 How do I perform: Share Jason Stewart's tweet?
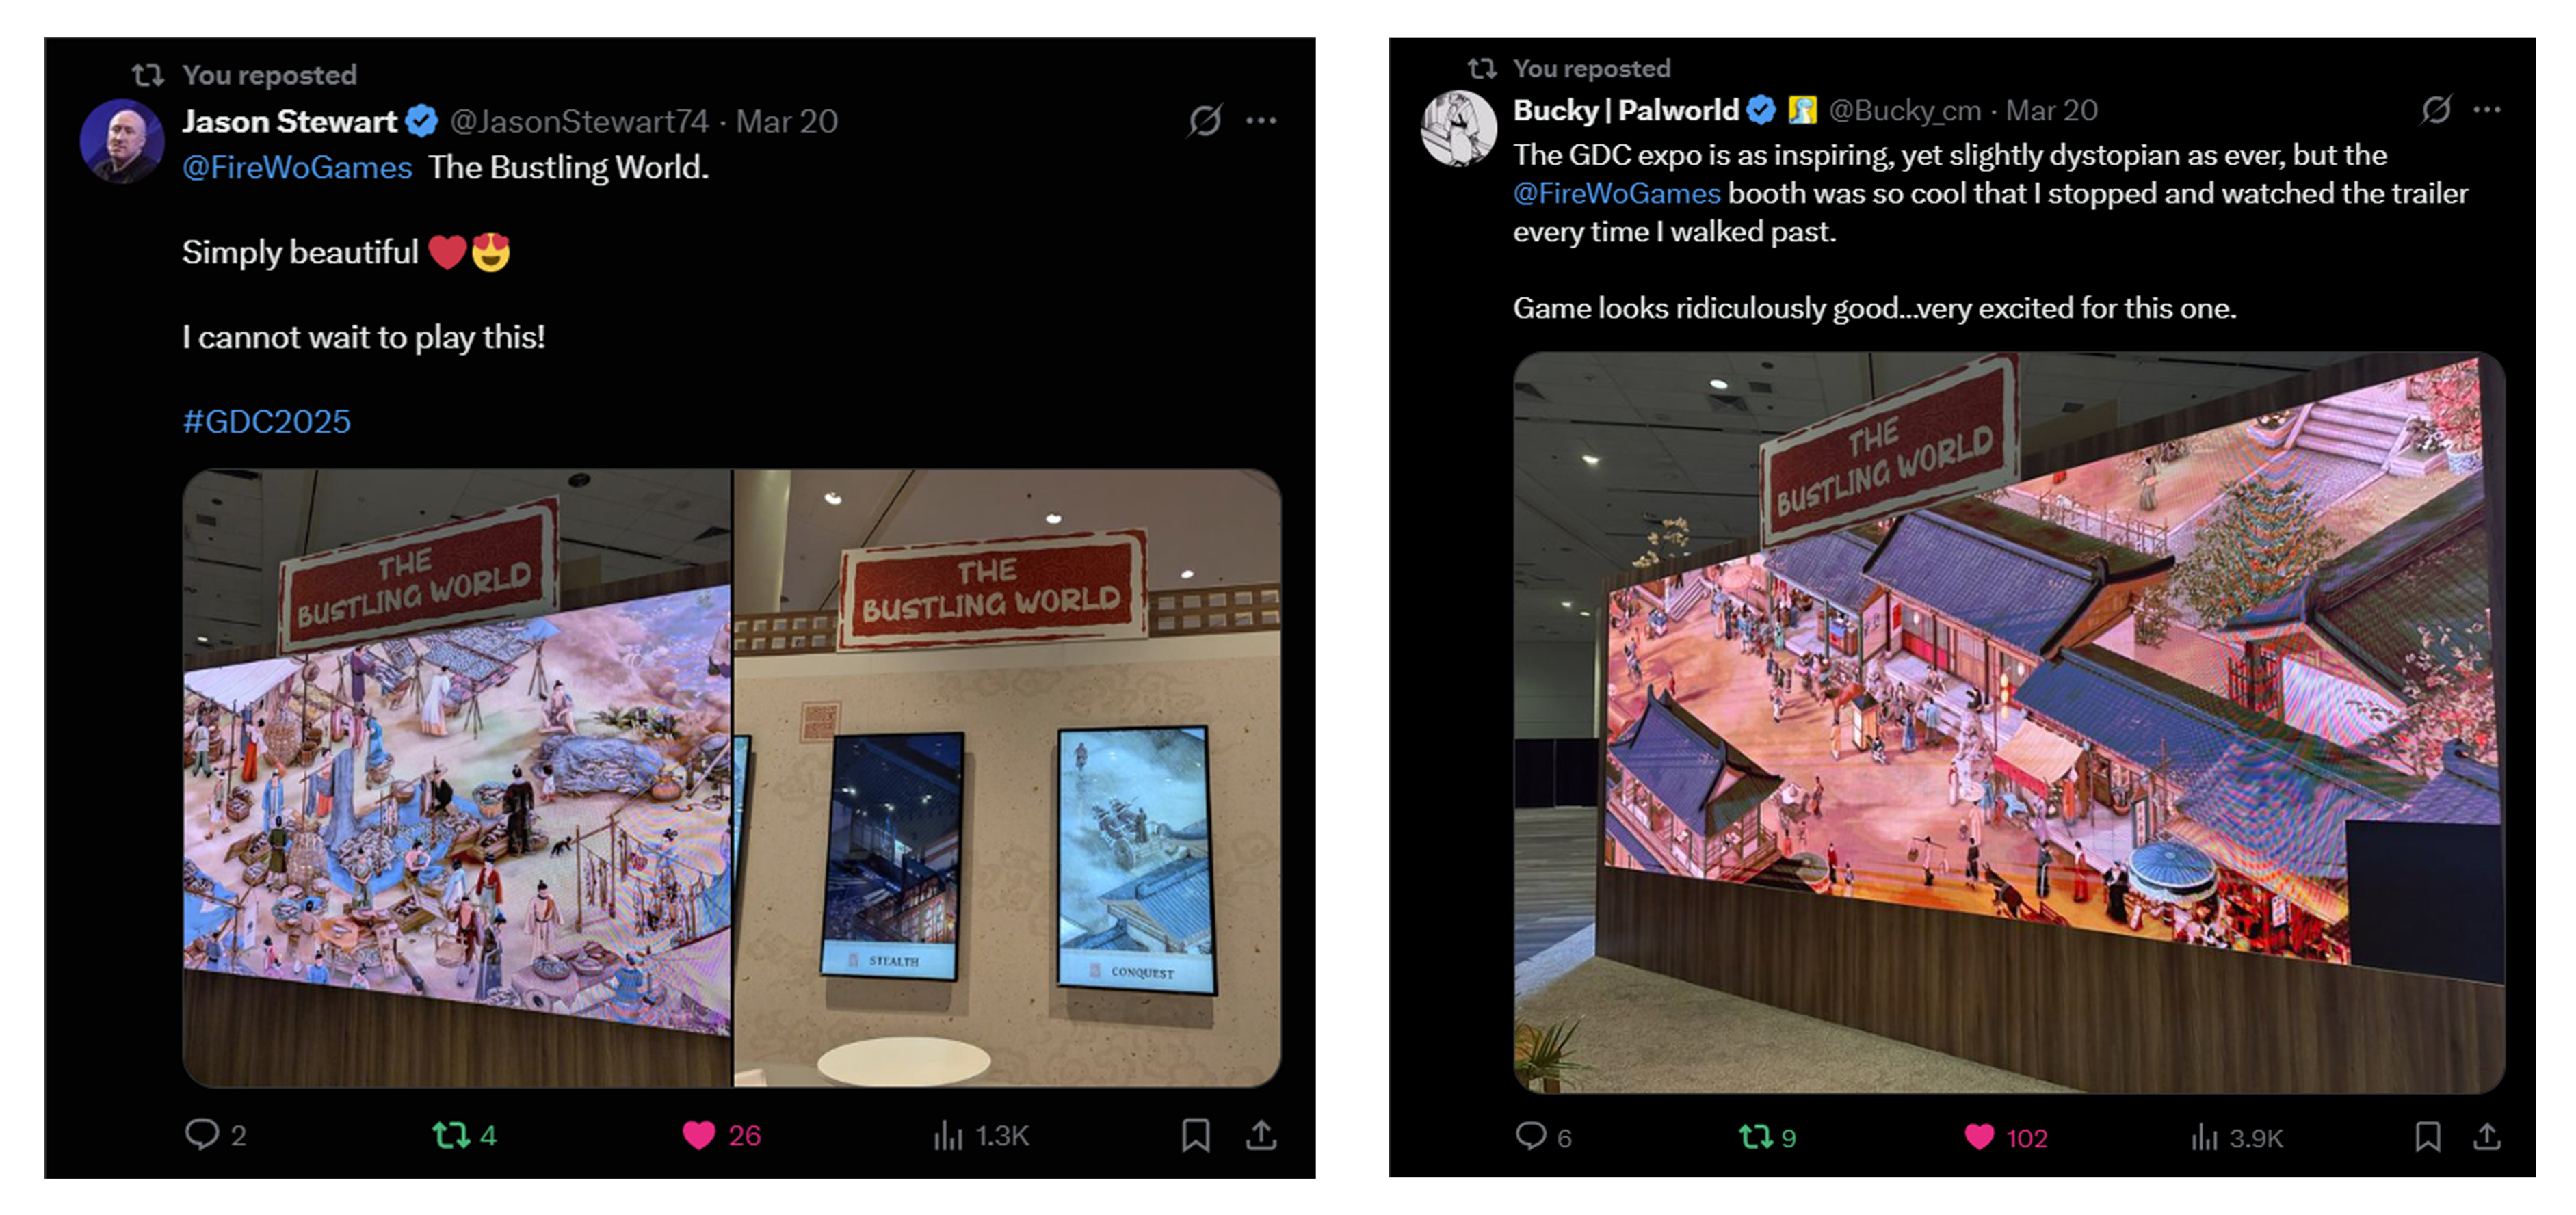(x=1261, y=1135)
